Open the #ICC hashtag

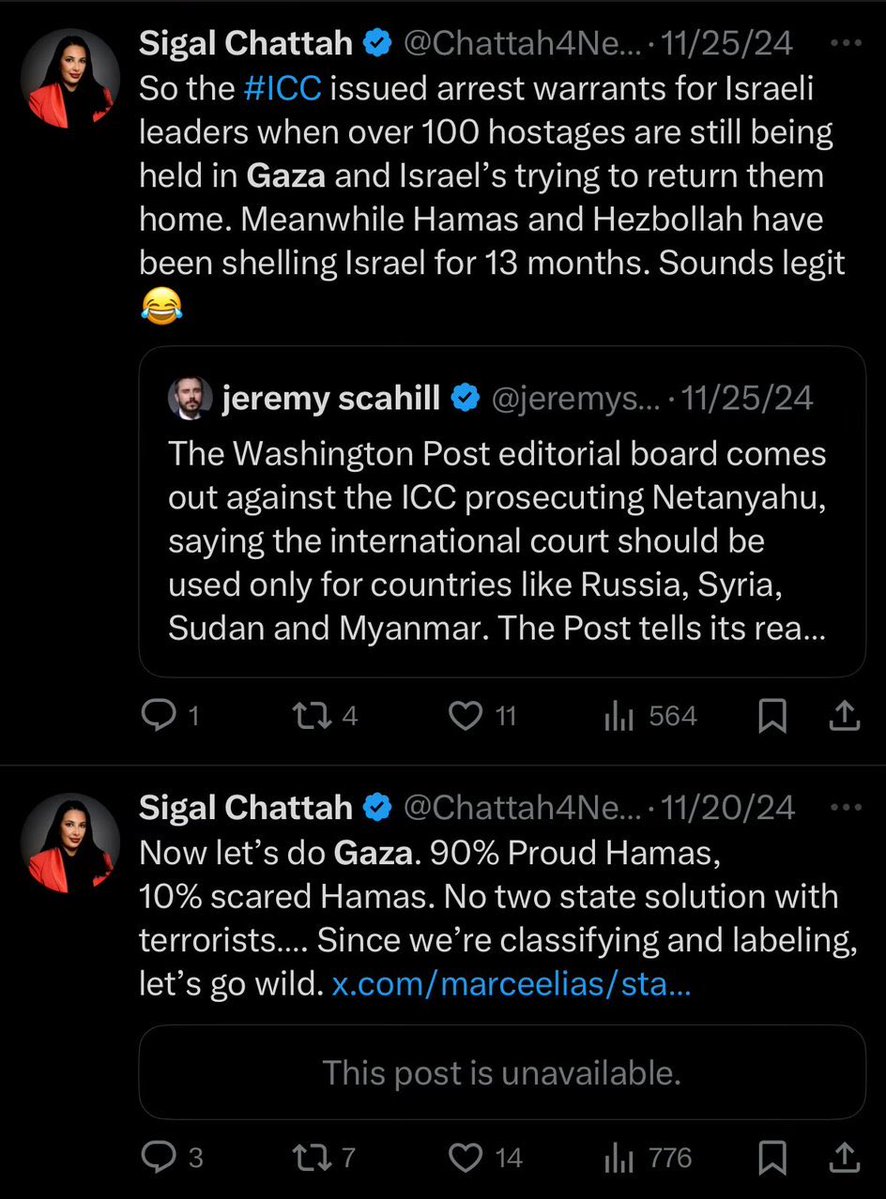pos(281,88)
